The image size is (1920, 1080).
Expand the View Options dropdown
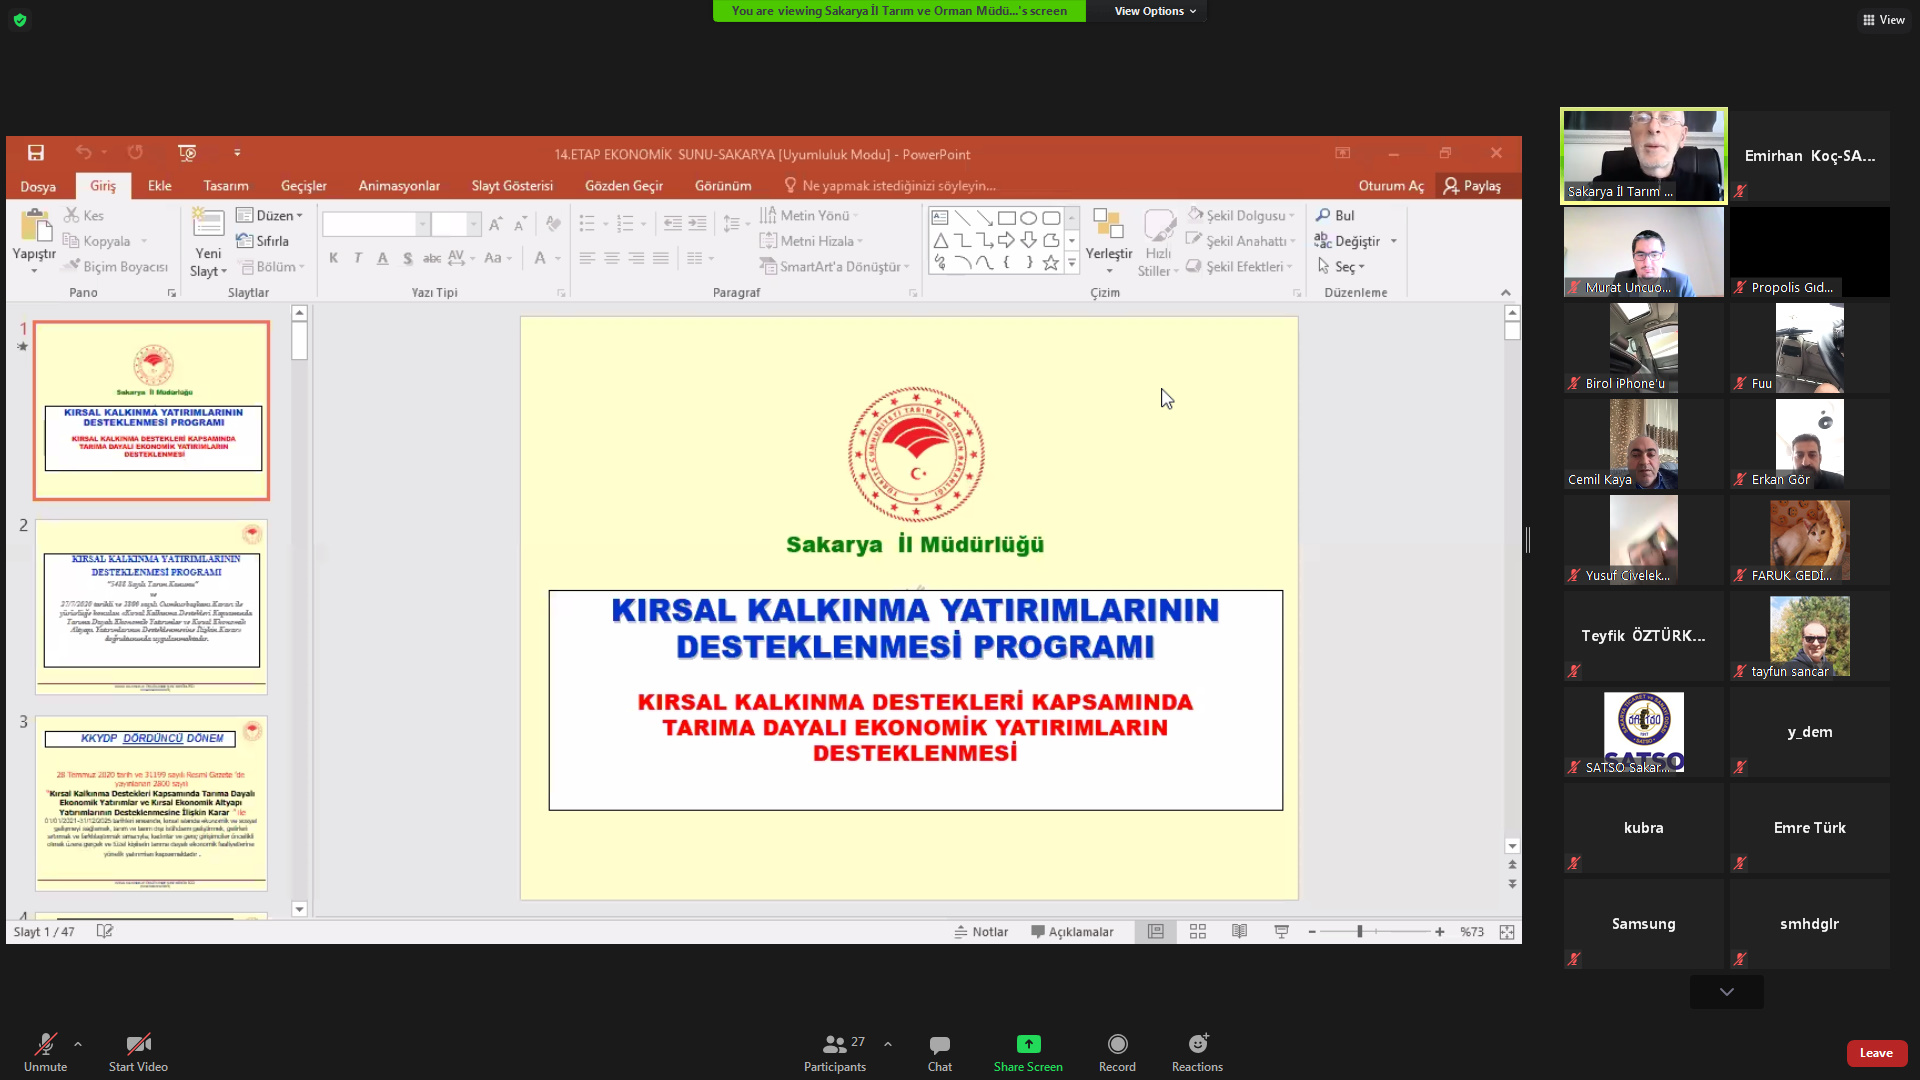(1155, 11)
